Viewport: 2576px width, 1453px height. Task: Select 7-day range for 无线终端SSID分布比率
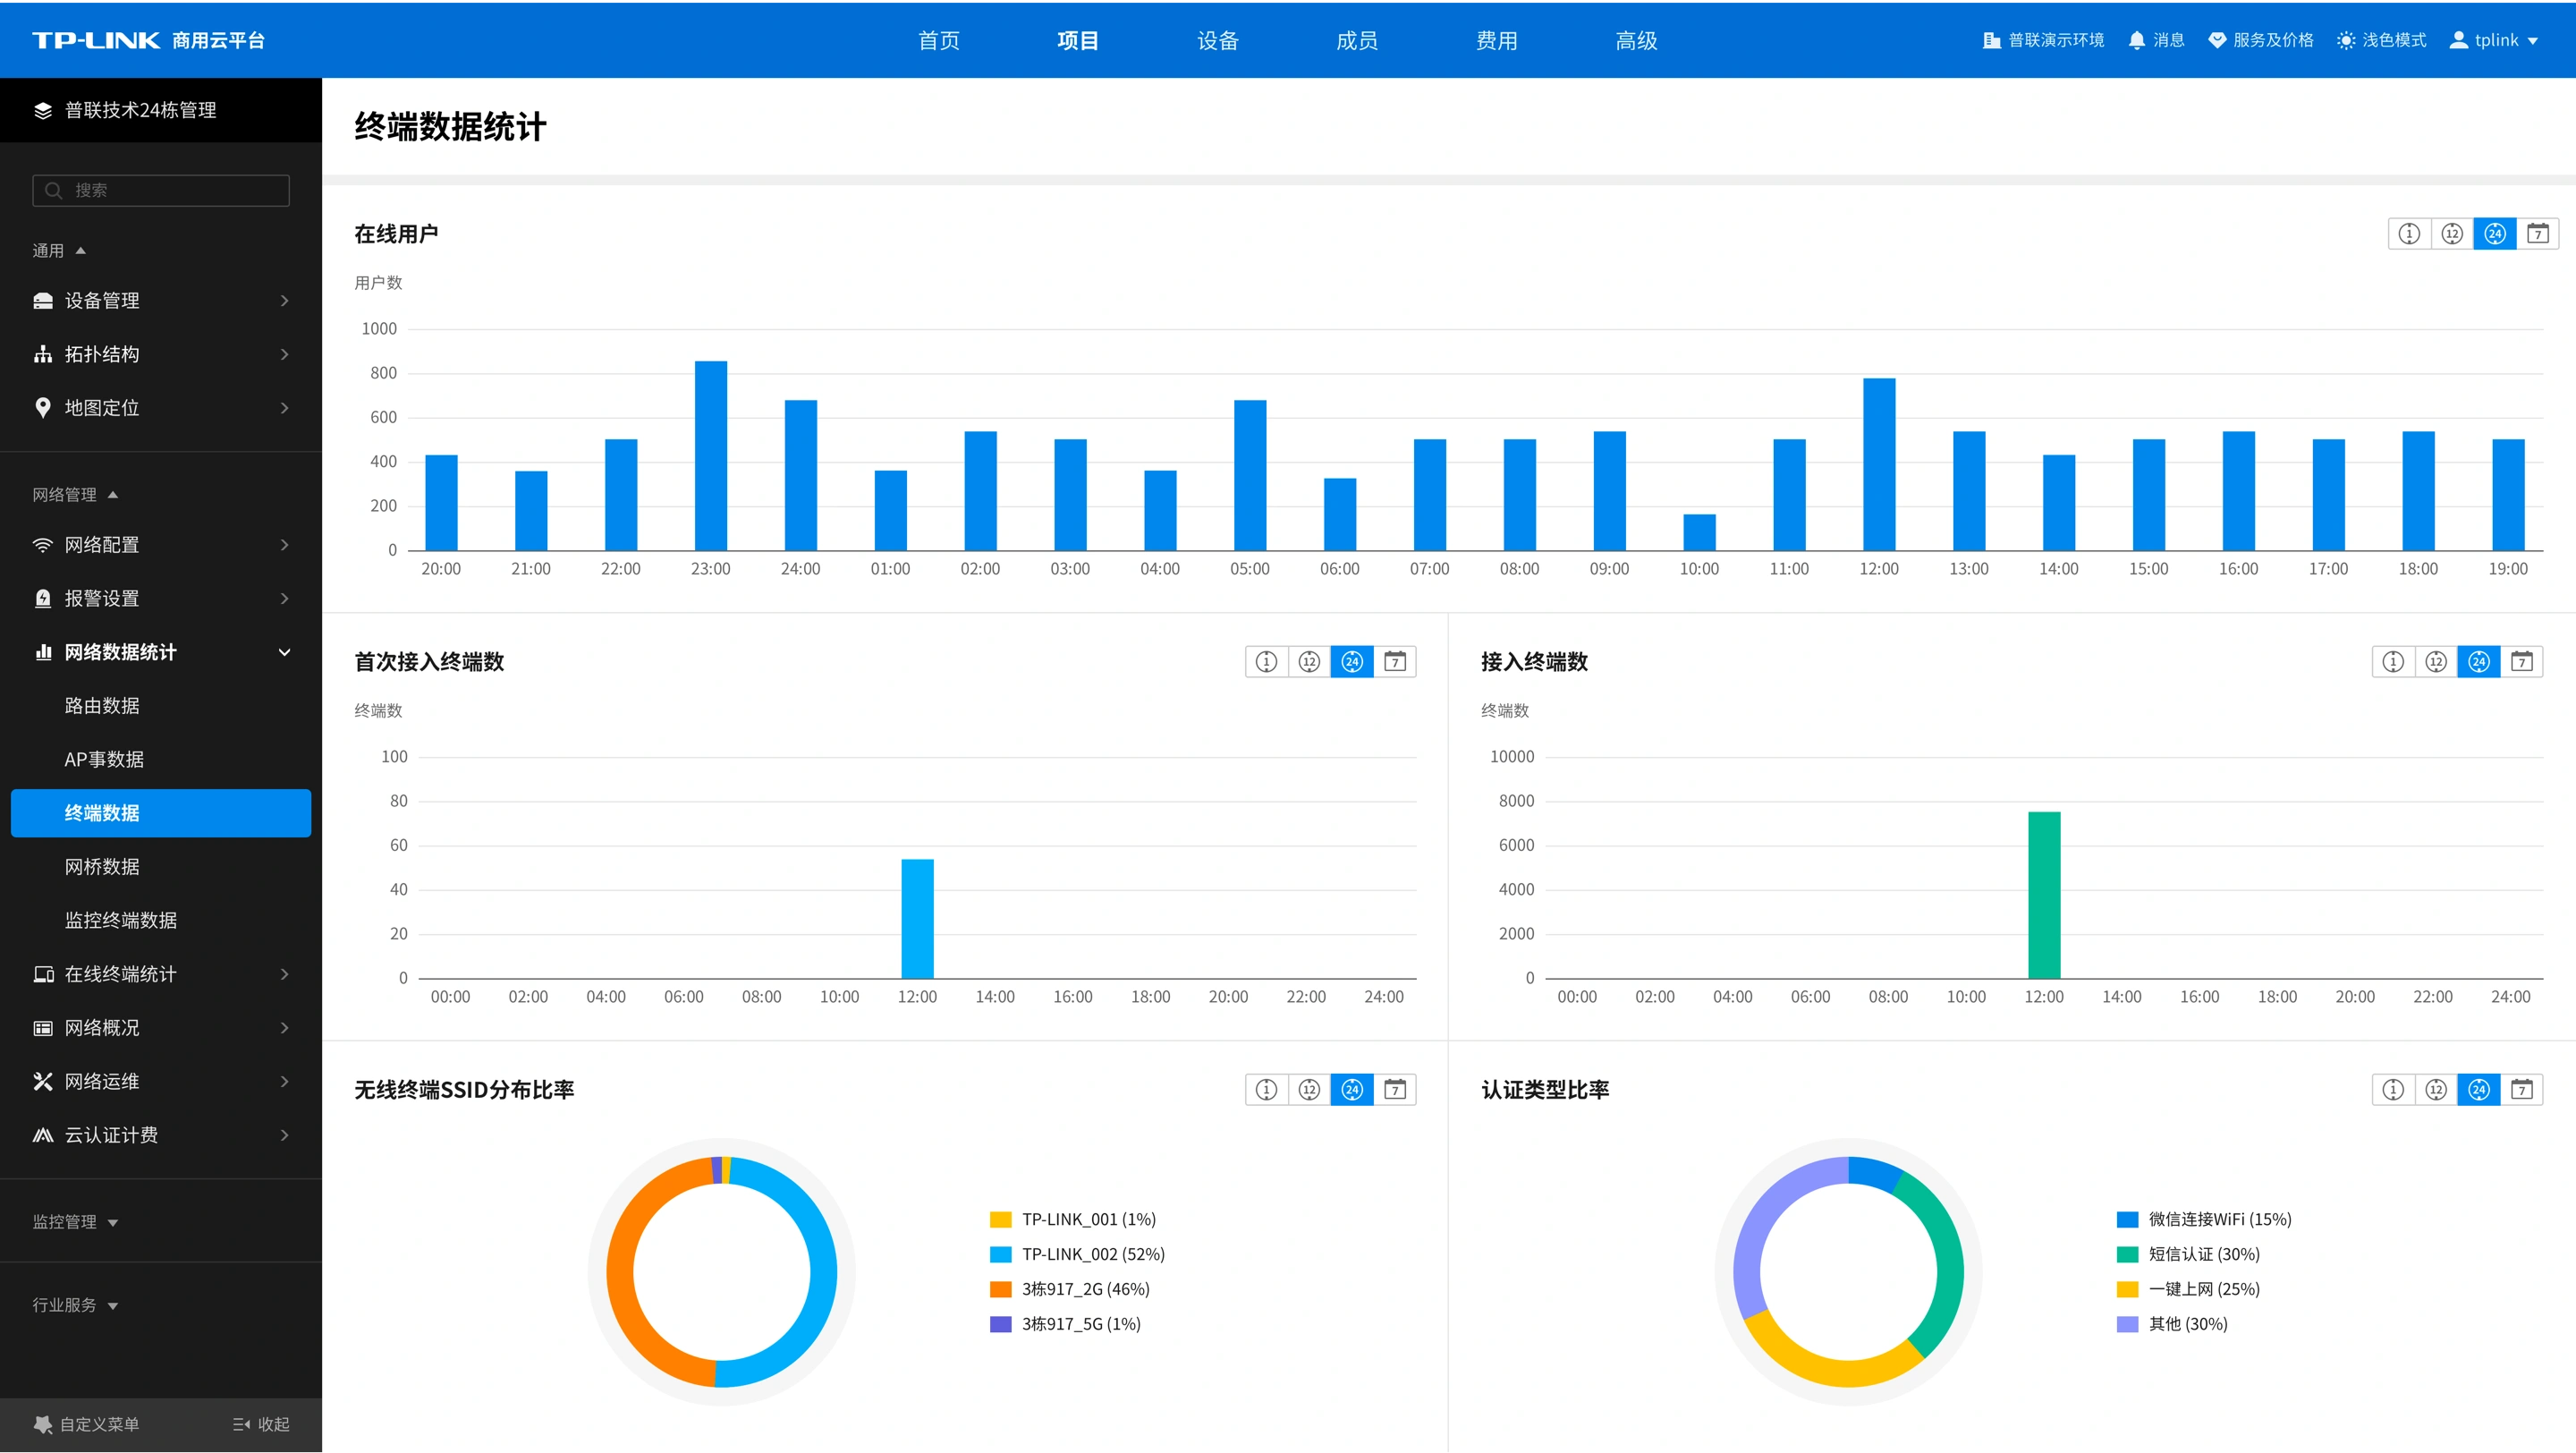tap(1395, 1090)
